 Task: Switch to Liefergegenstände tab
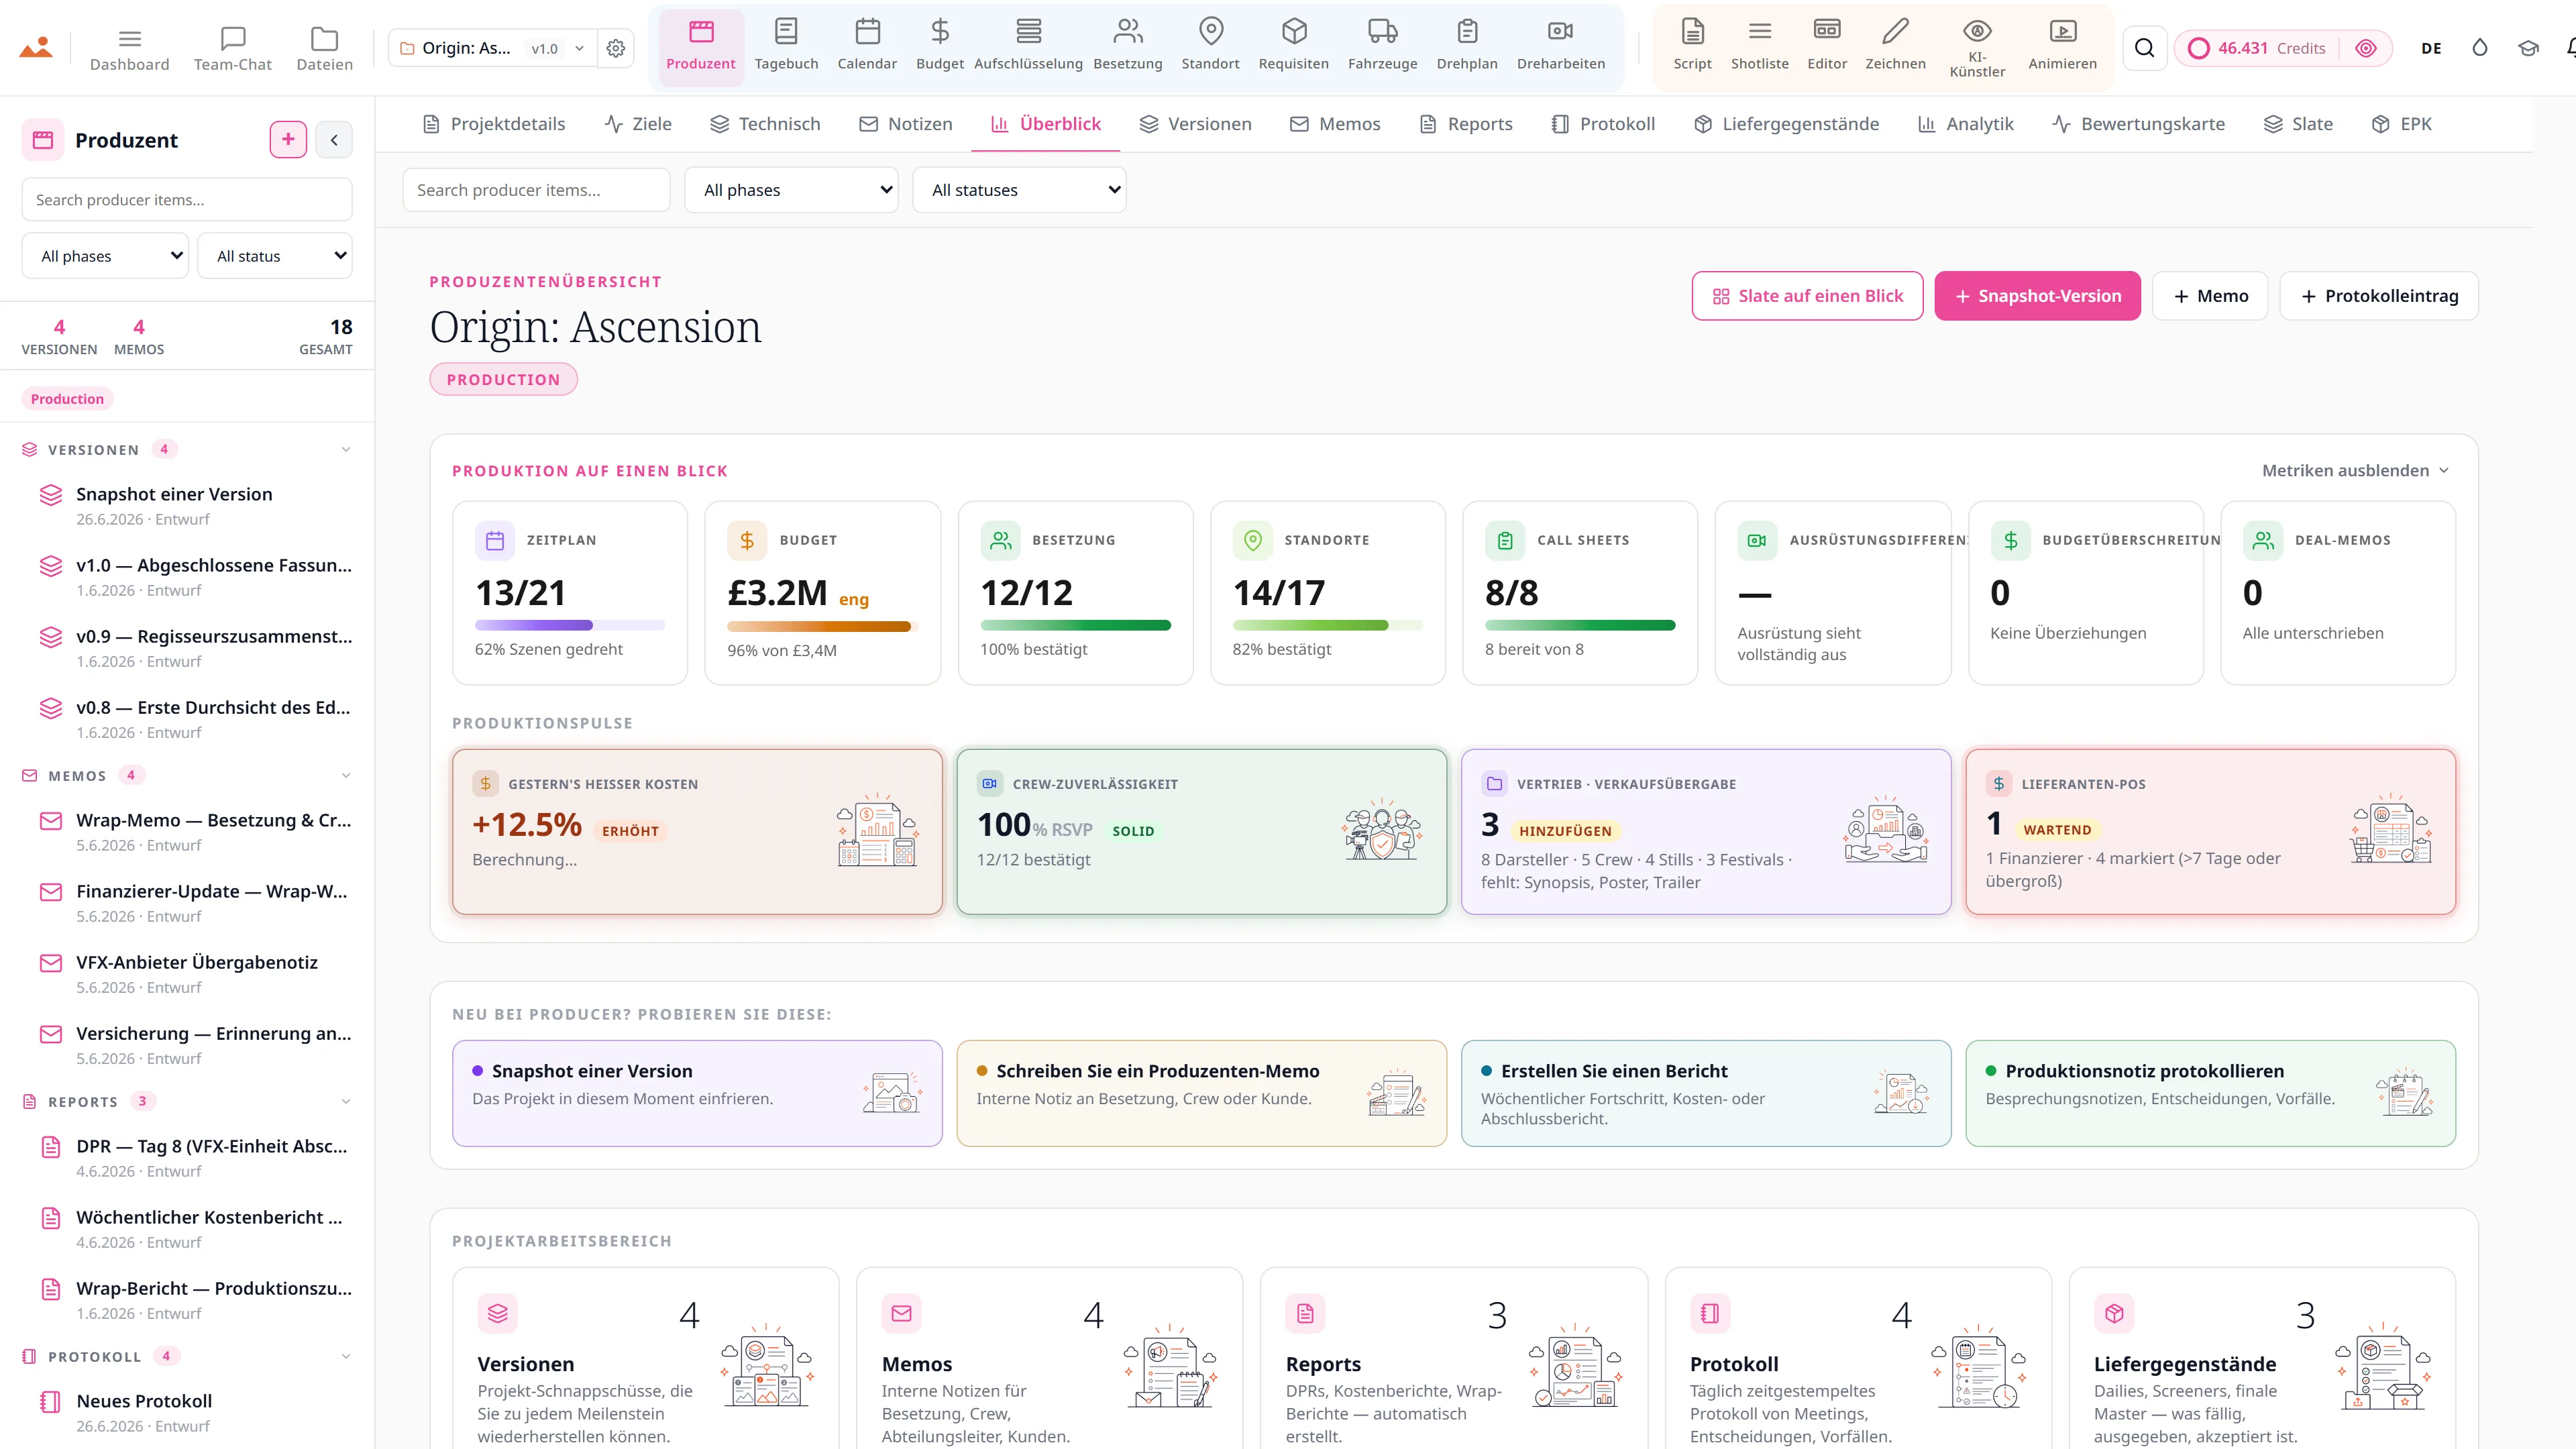coord(1786,124)
